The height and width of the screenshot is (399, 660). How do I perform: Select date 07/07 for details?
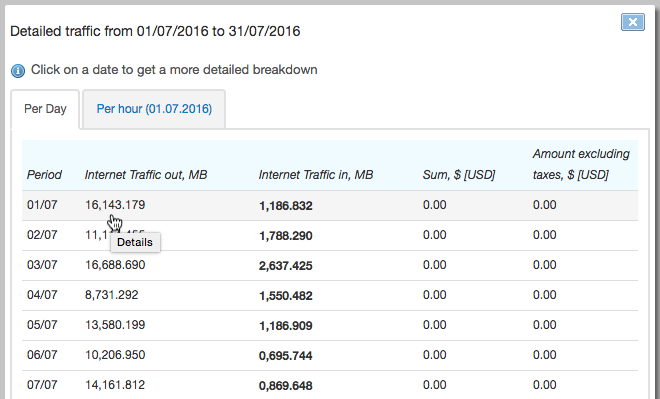click(42, 385)
